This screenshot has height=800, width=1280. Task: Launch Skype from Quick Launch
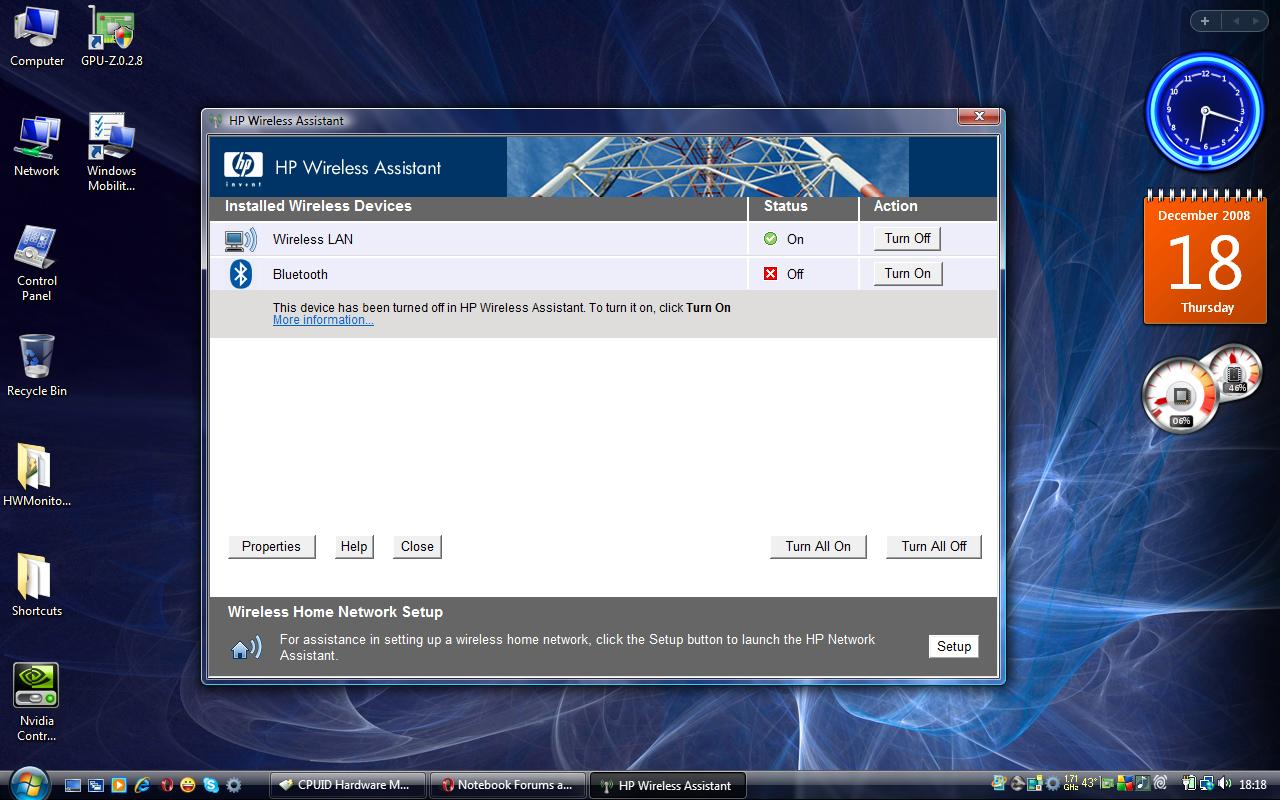211,785
